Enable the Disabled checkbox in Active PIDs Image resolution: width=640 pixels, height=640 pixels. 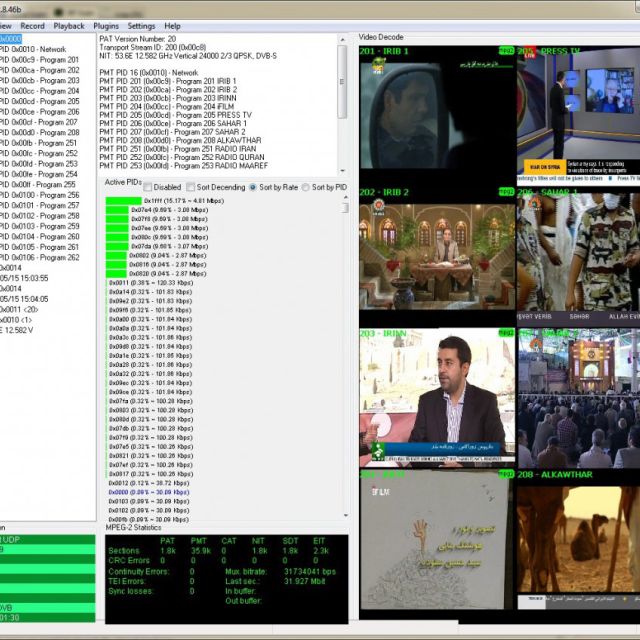click(x=149, y=187)
